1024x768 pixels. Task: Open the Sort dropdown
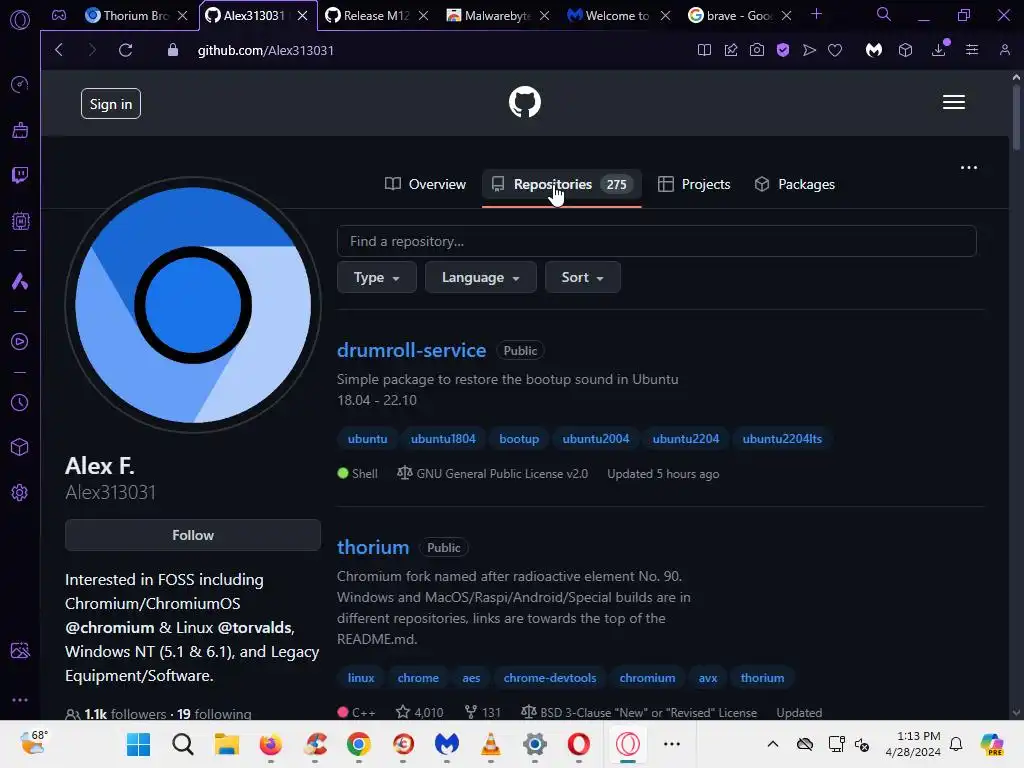coord(583,278)
